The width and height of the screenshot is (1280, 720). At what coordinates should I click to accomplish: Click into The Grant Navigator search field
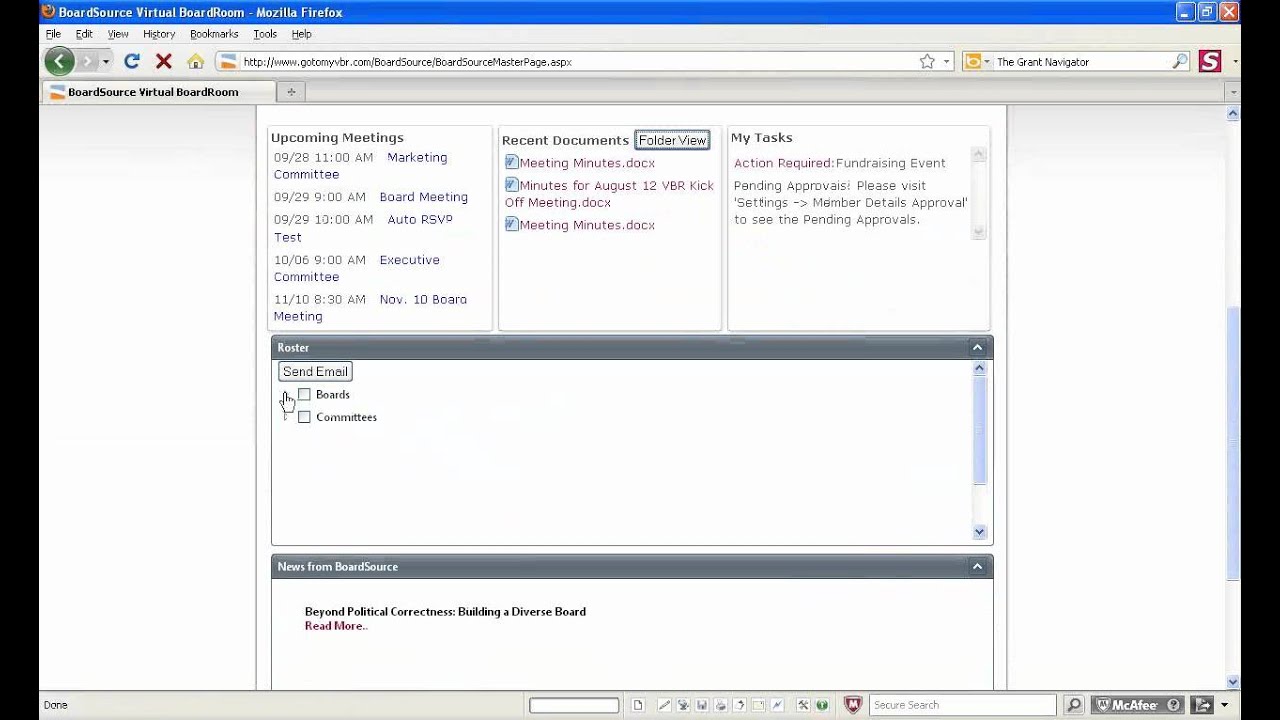1082,62
